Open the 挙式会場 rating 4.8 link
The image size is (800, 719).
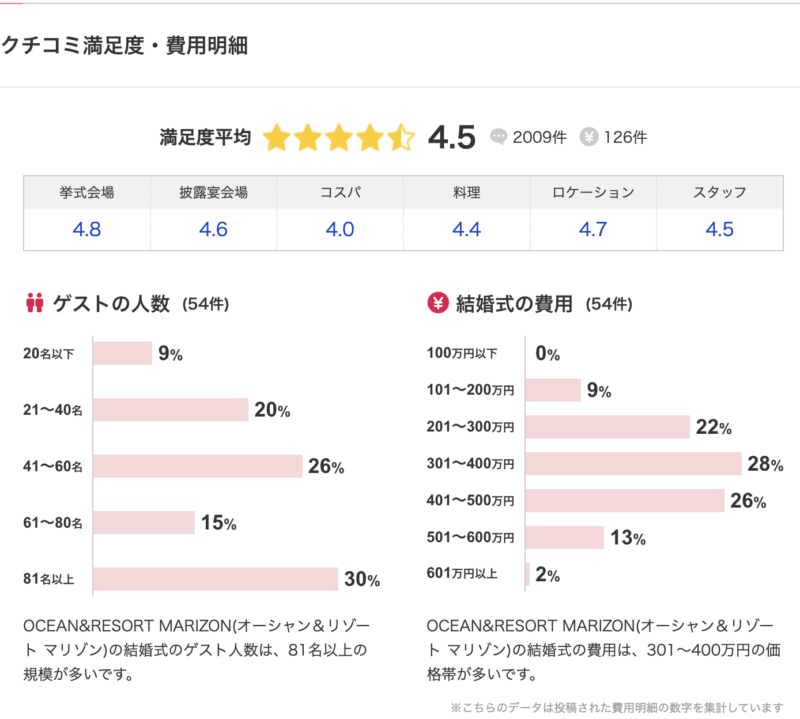coord(87,229)
